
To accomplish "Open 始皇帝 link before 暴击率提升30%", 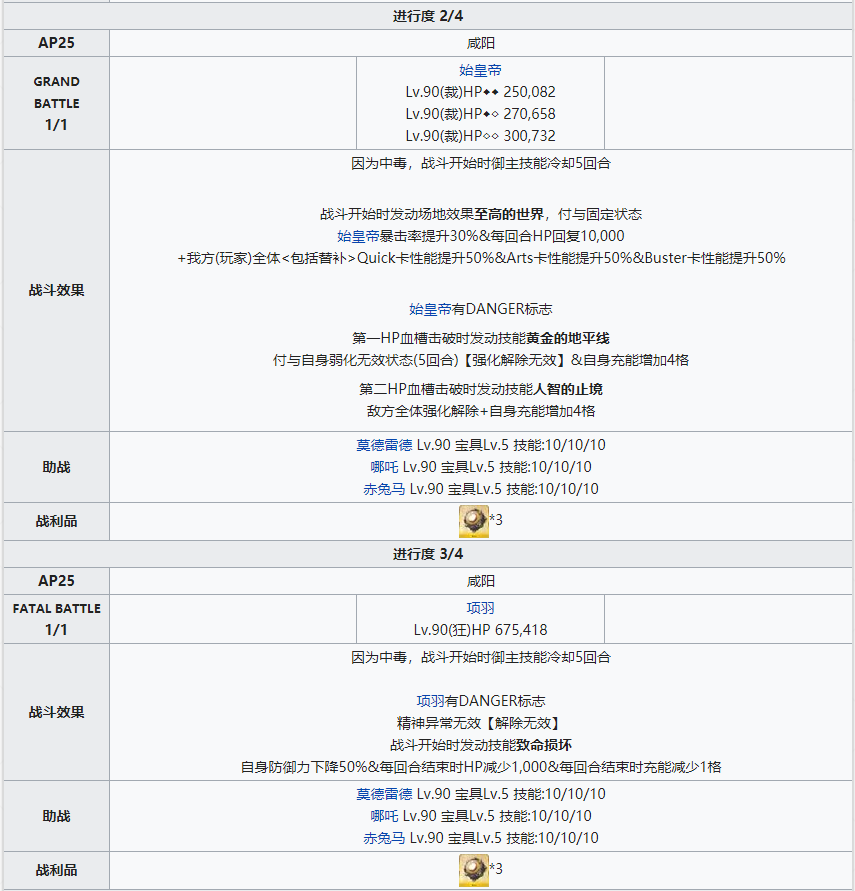I will coord(358,236).
